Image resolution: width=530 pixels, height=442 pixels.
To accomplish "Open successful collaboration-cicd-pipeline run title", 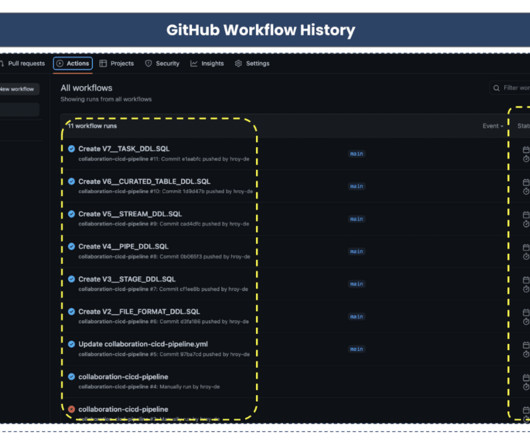I will (123, 377).
